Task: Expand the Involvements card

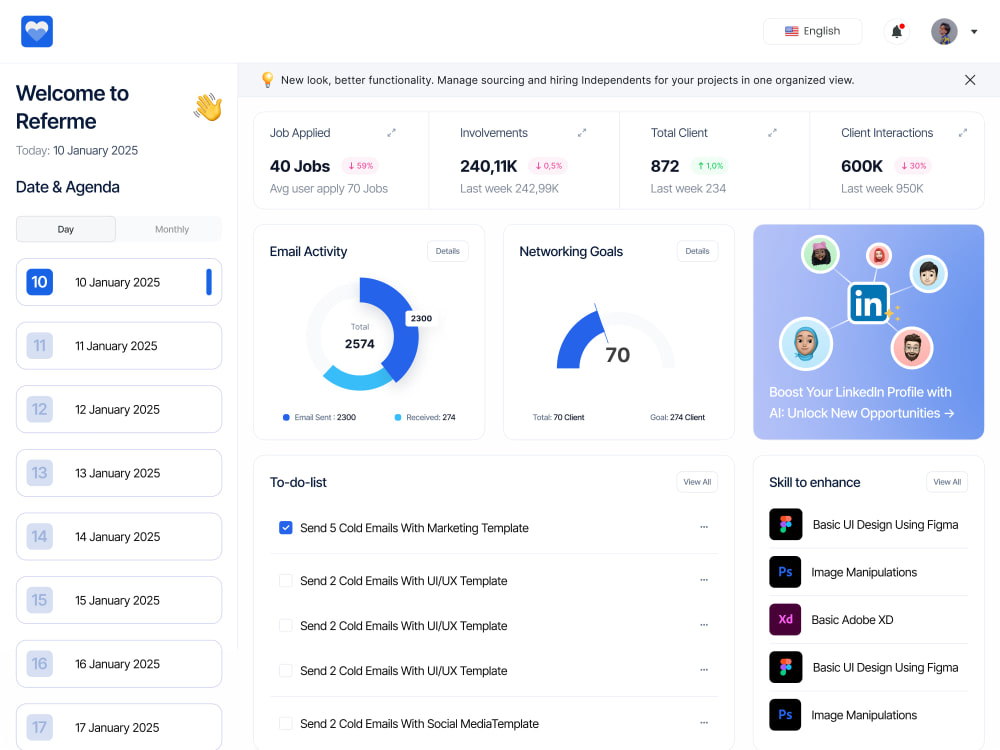Action: [582, 133]
